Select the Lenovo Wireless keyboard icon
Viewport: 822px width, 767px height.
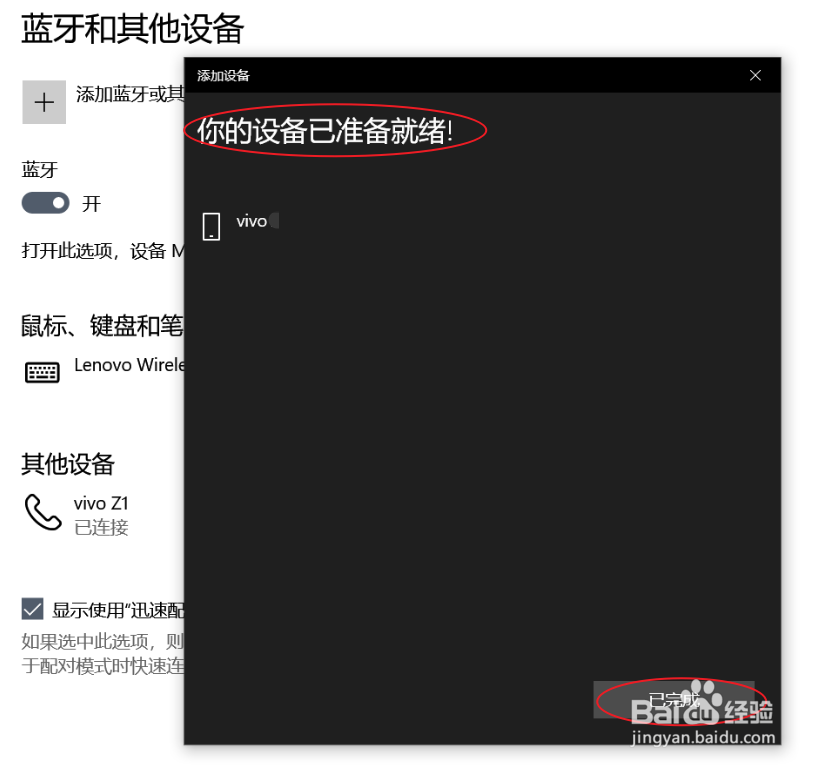point(42,372)
